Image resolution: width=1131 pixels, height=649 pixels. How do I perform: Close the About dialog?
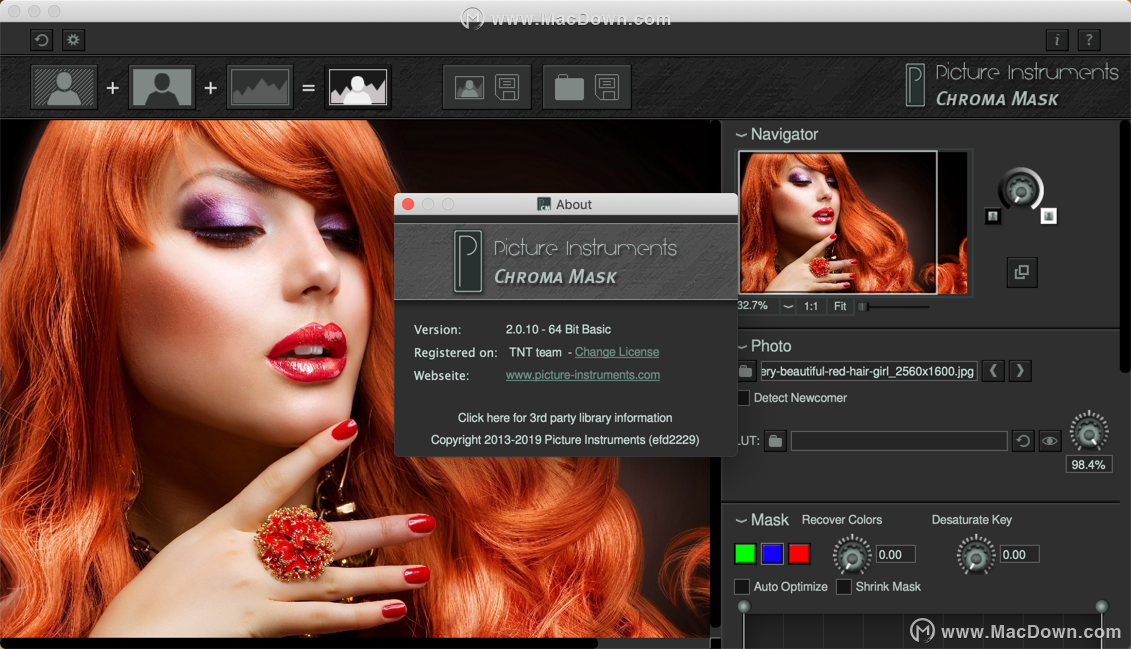(408, 204)
